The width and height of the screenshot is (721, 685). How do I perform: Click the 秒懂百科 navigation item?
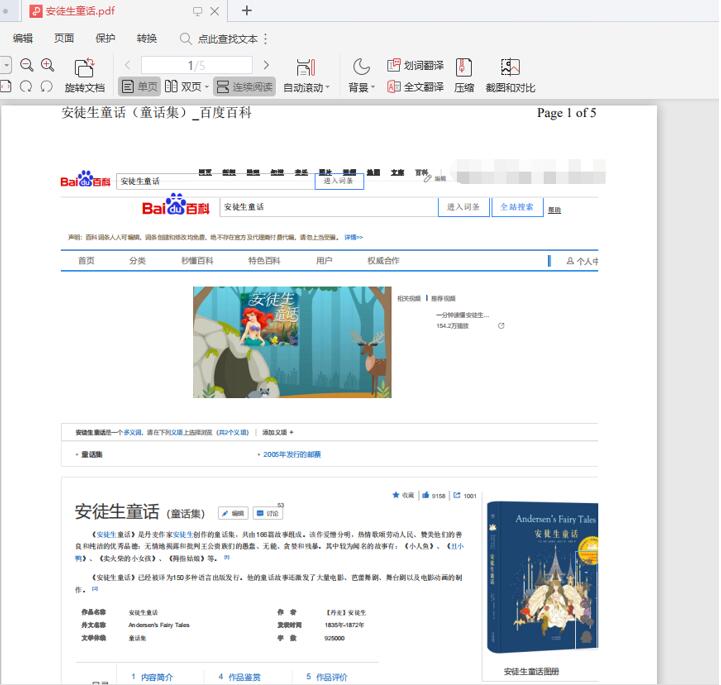pyautogui.click(x=197, y=261)
